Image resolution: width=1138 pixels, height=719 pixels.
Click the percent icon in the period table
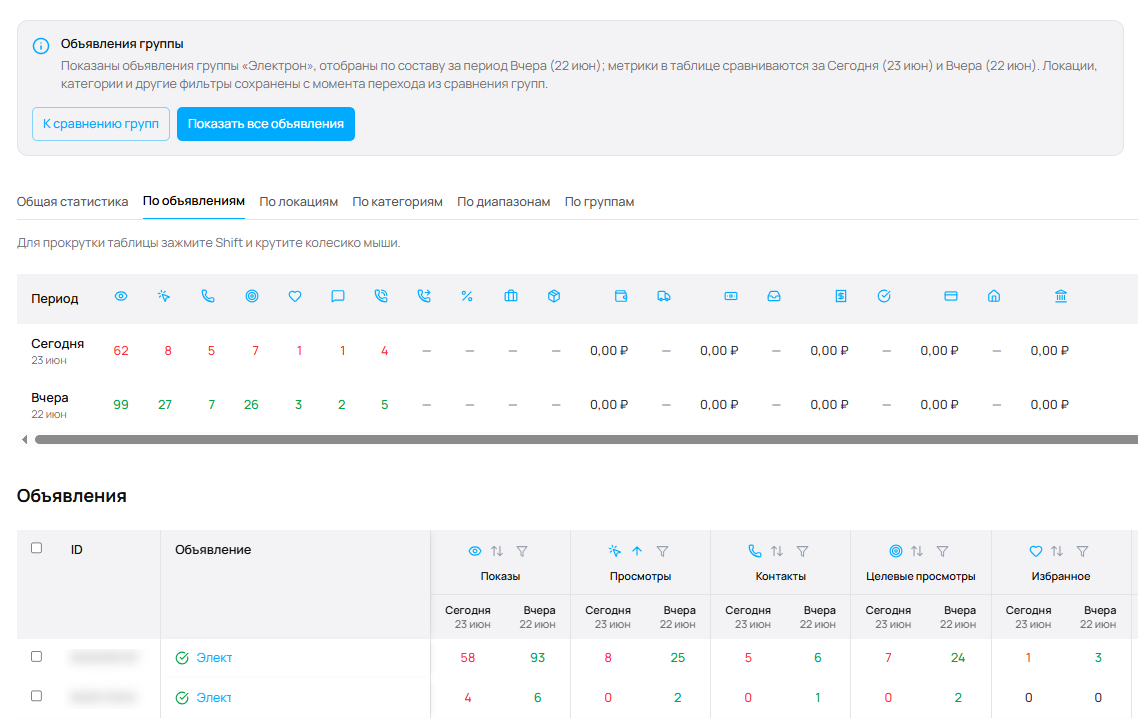click(x=467, y=296)
